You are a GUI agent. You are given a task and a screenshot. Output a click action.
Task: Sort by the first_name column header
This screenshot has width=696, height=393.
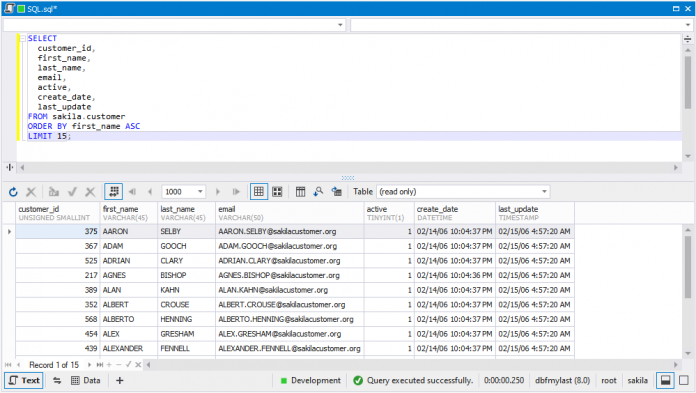[x=129, y=213]
